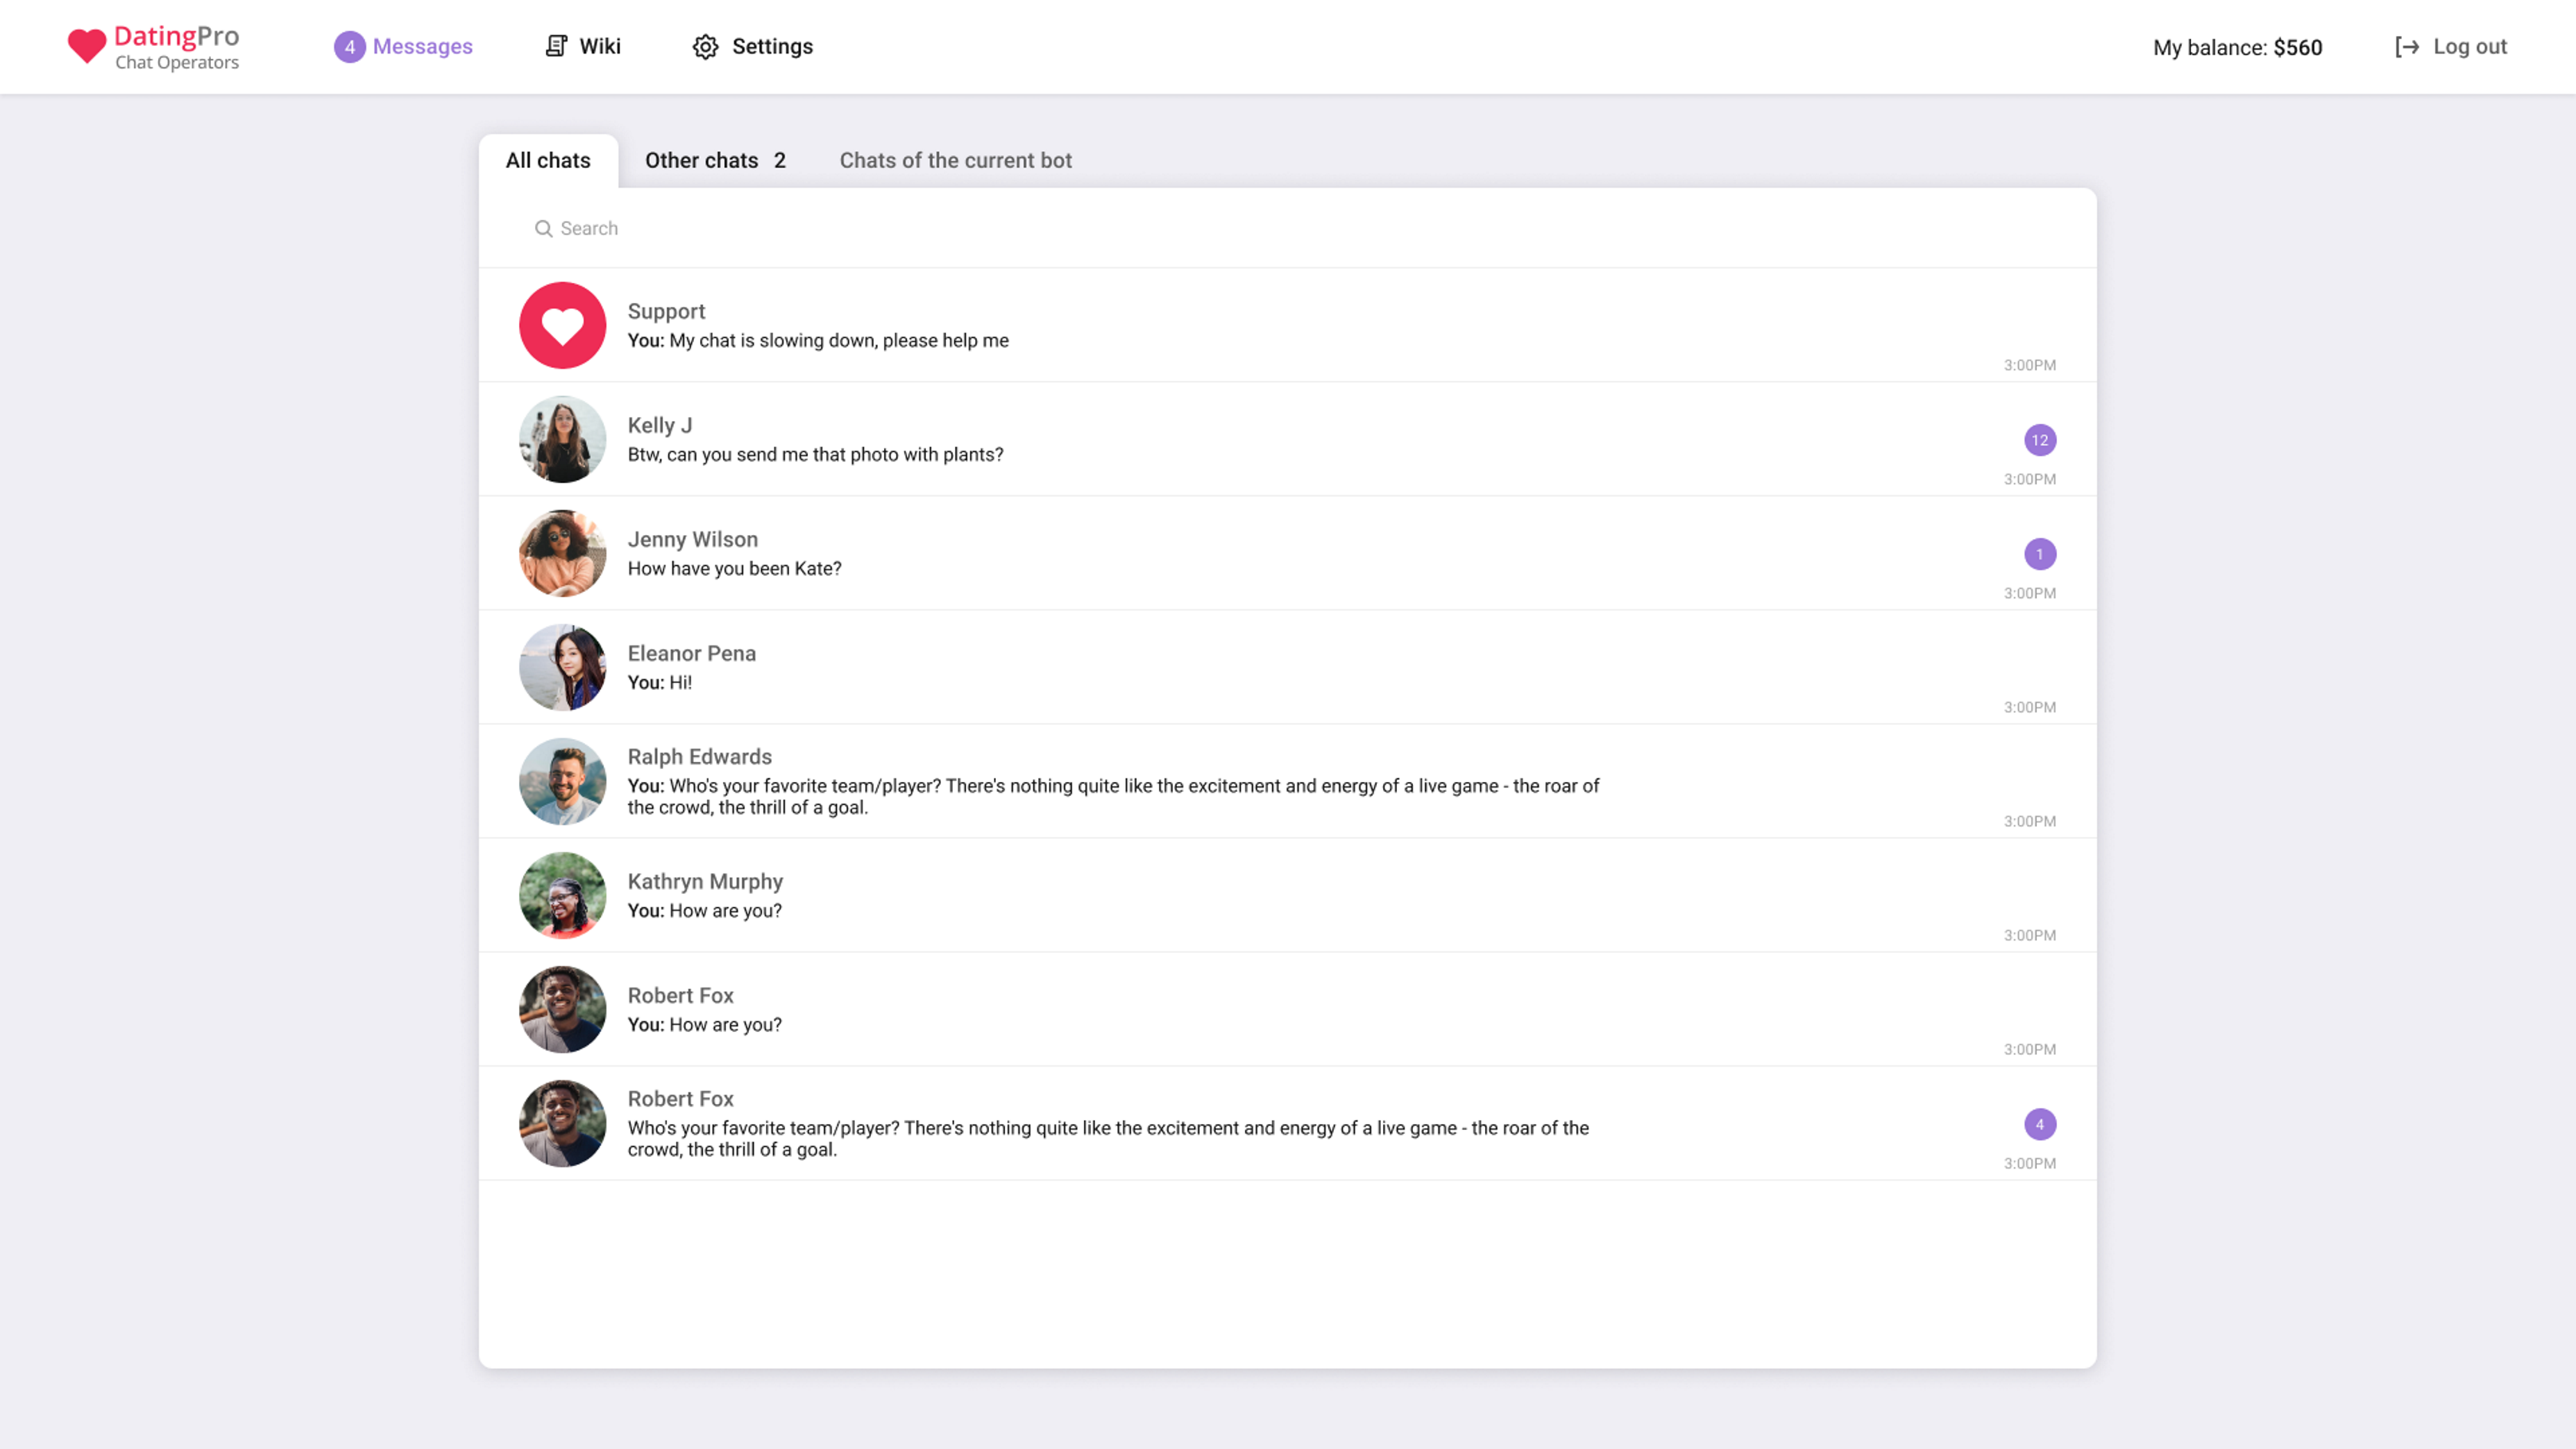
Task: Click Kelly J's 12 unread badge
Action: click(x=2040, y=440)
